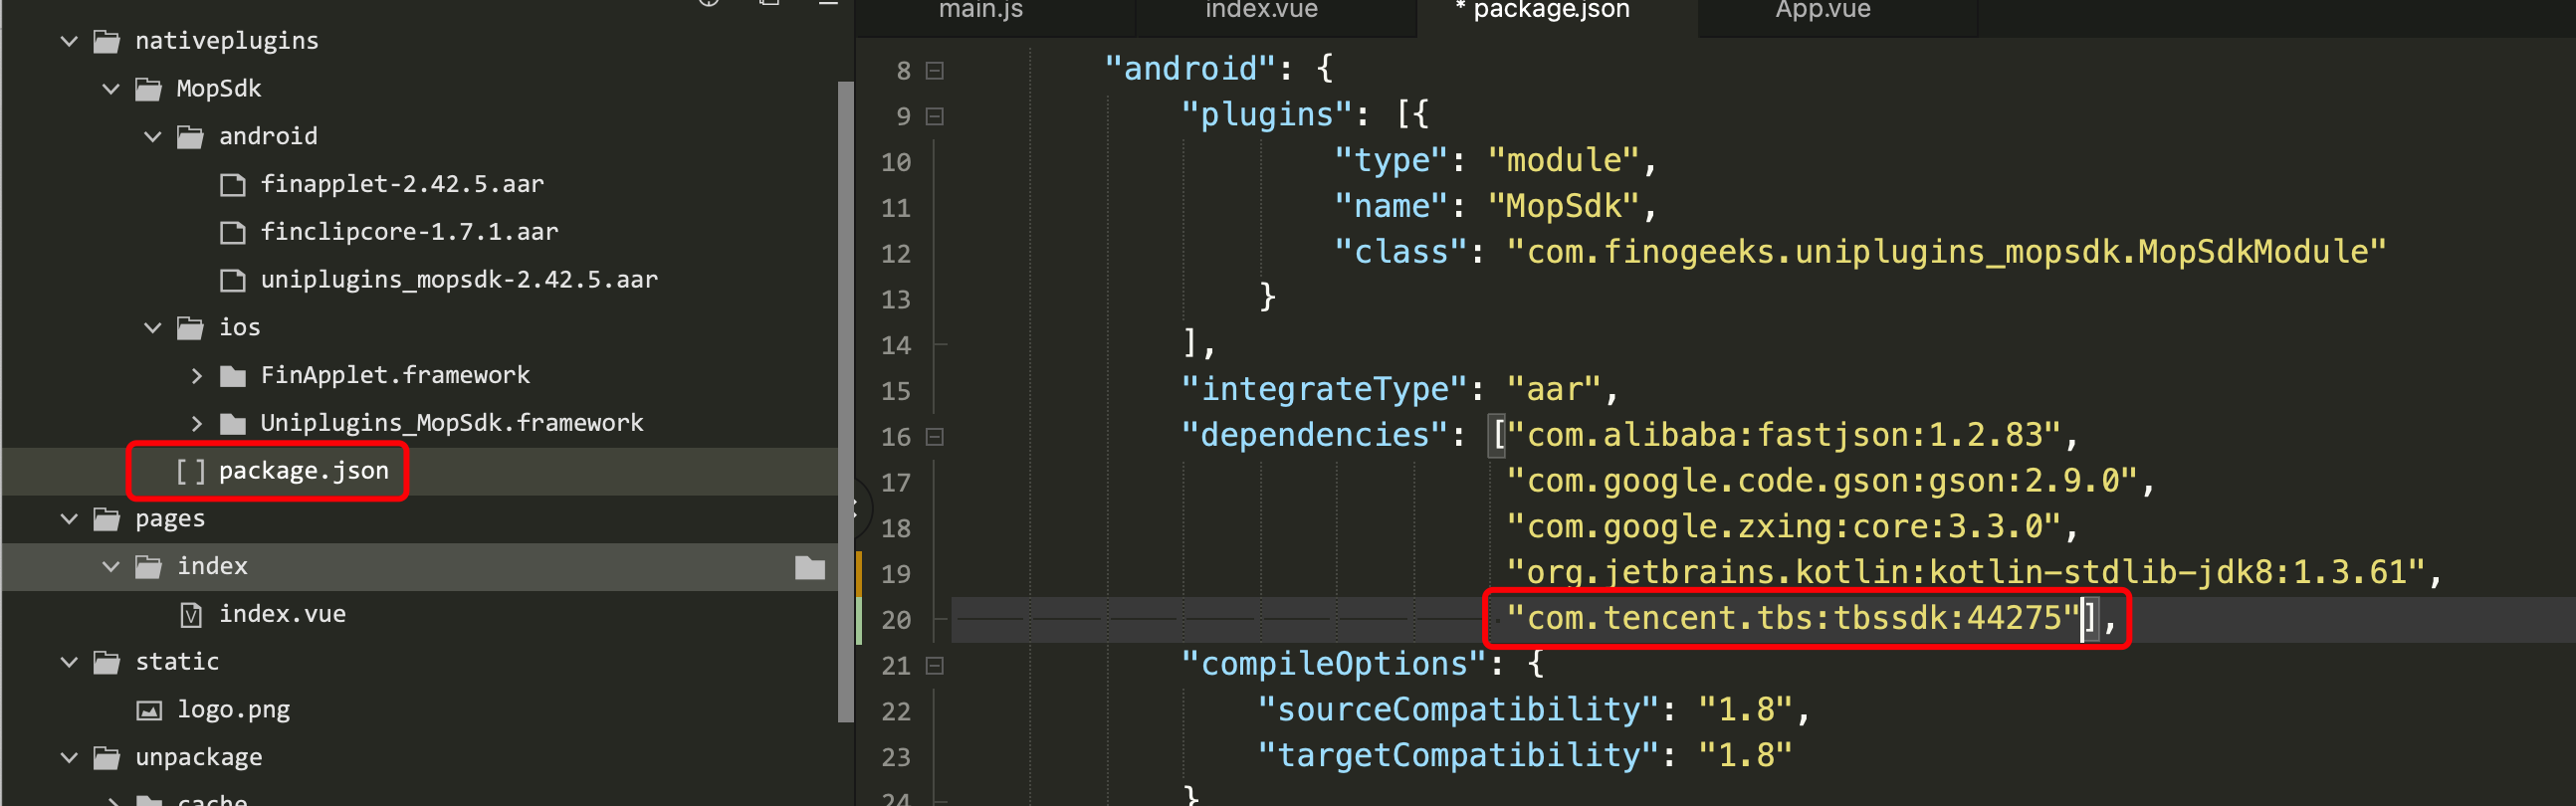Open the unpackage folder label
2576x806 pixels.
click(199, 757)
